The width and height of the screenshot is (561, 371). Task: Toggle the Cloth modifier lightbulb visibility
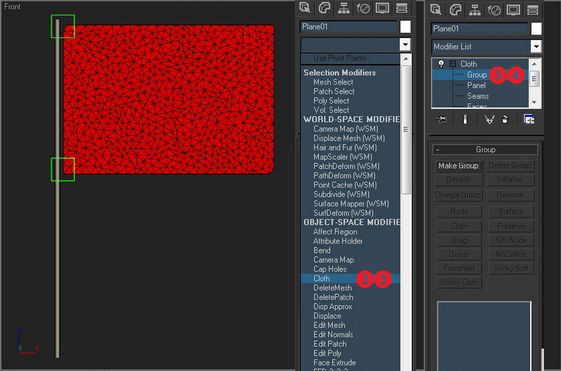coord(441,64)
